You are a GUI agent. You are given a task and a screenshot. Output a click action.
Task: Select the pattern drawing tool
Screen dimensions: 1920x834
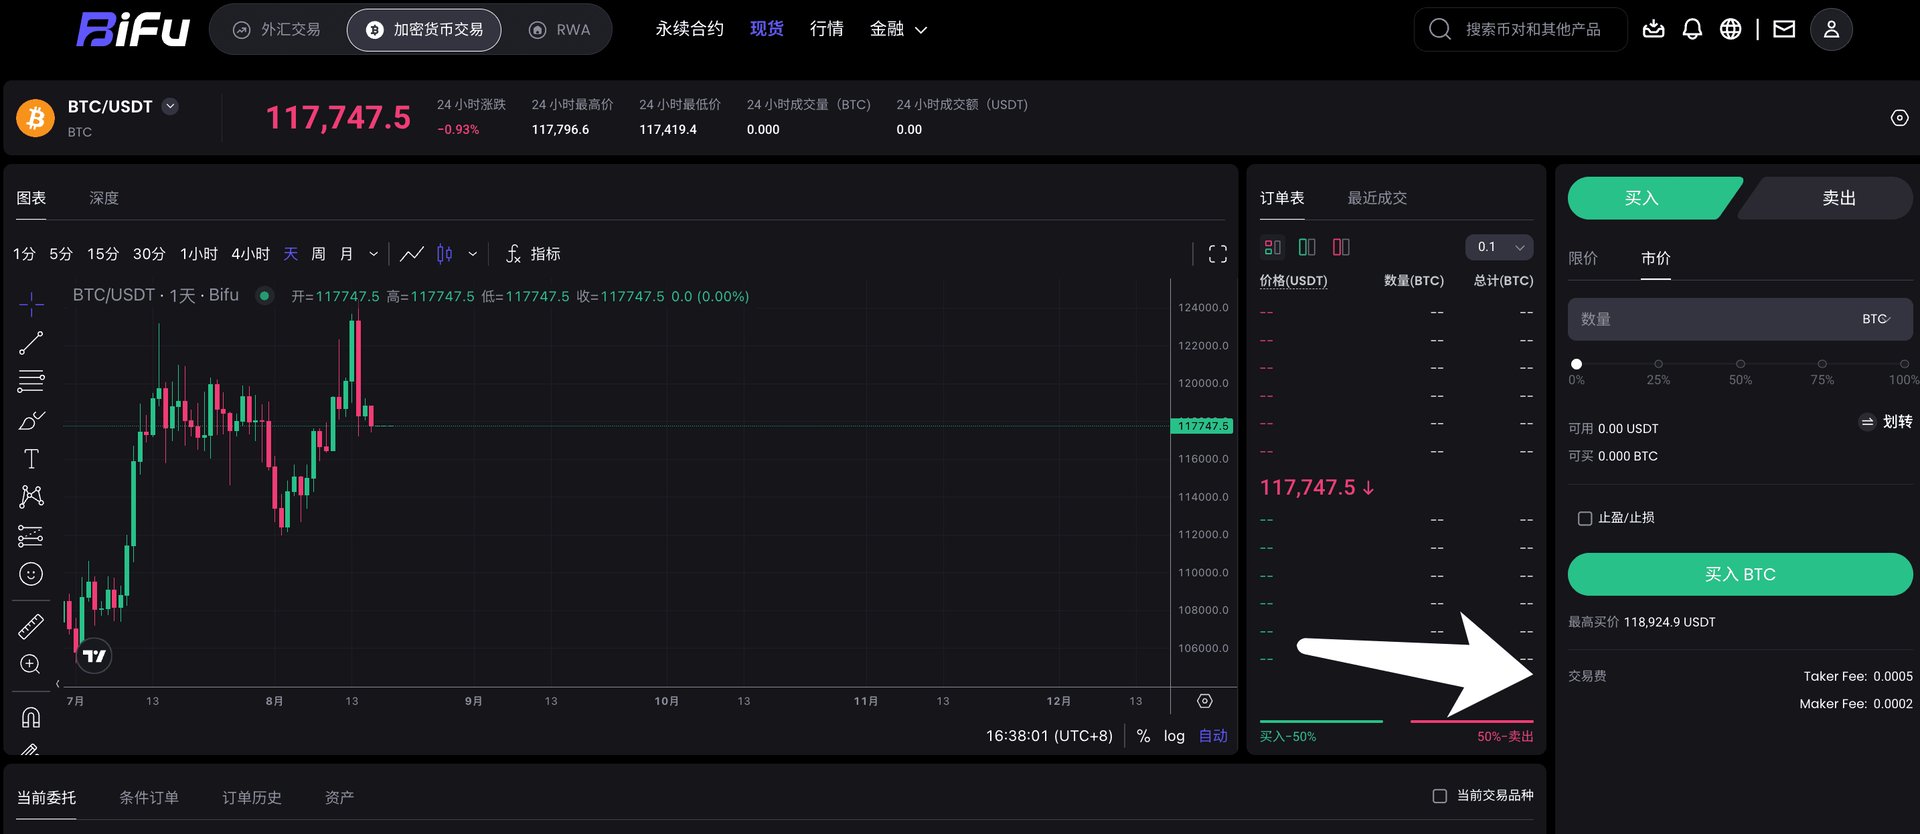pos(31,497)
